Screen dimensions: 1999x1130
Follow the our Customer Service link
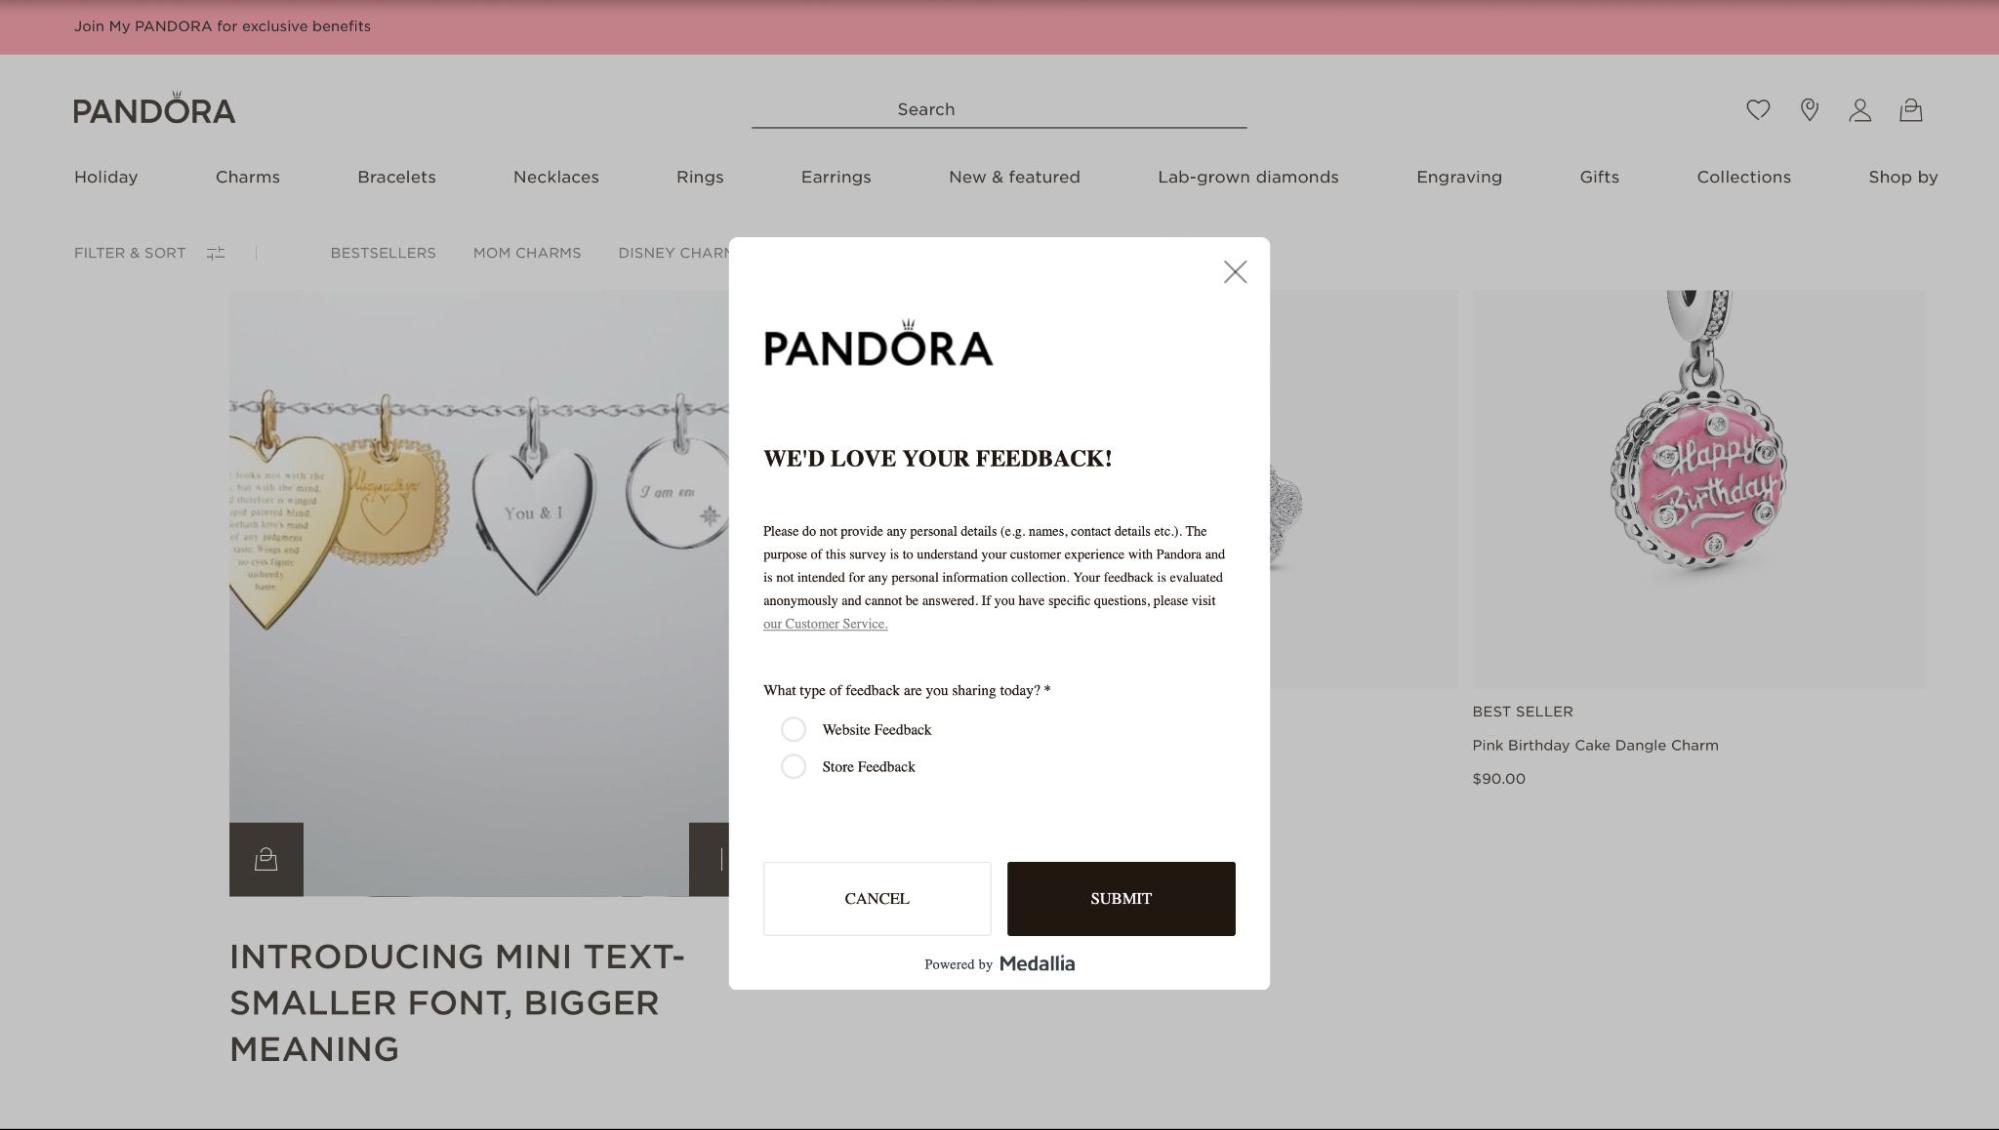point(825,624)
